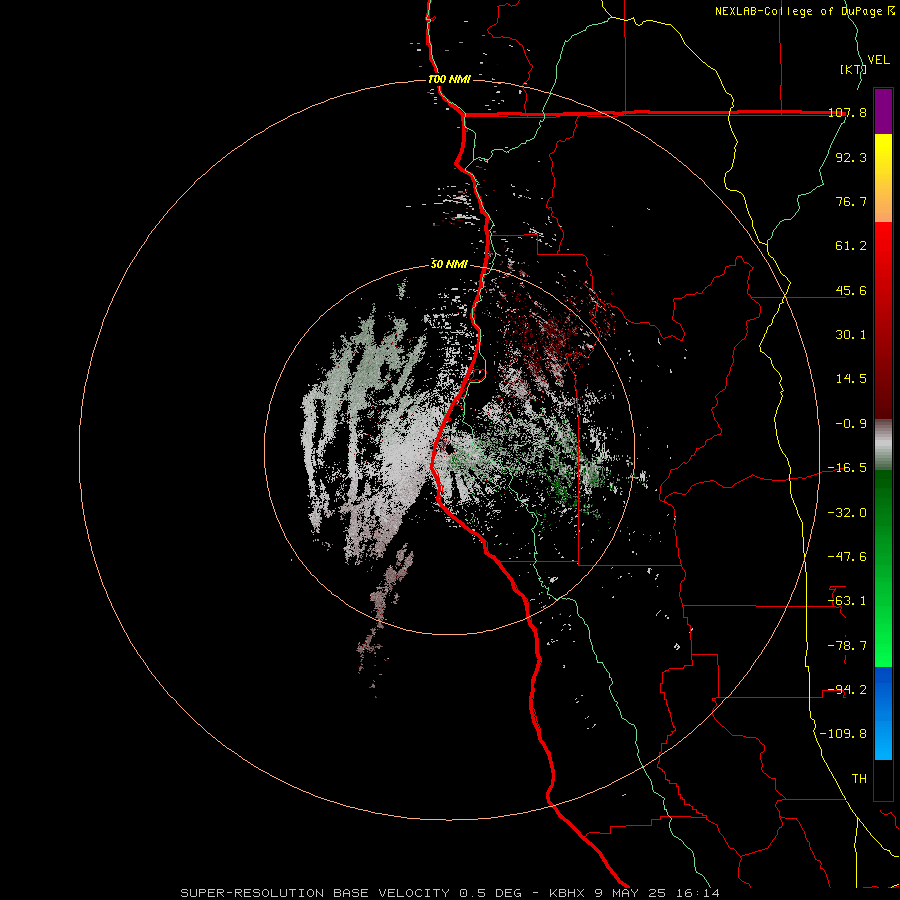Click the blue segment of the color bar

[883, 713]
